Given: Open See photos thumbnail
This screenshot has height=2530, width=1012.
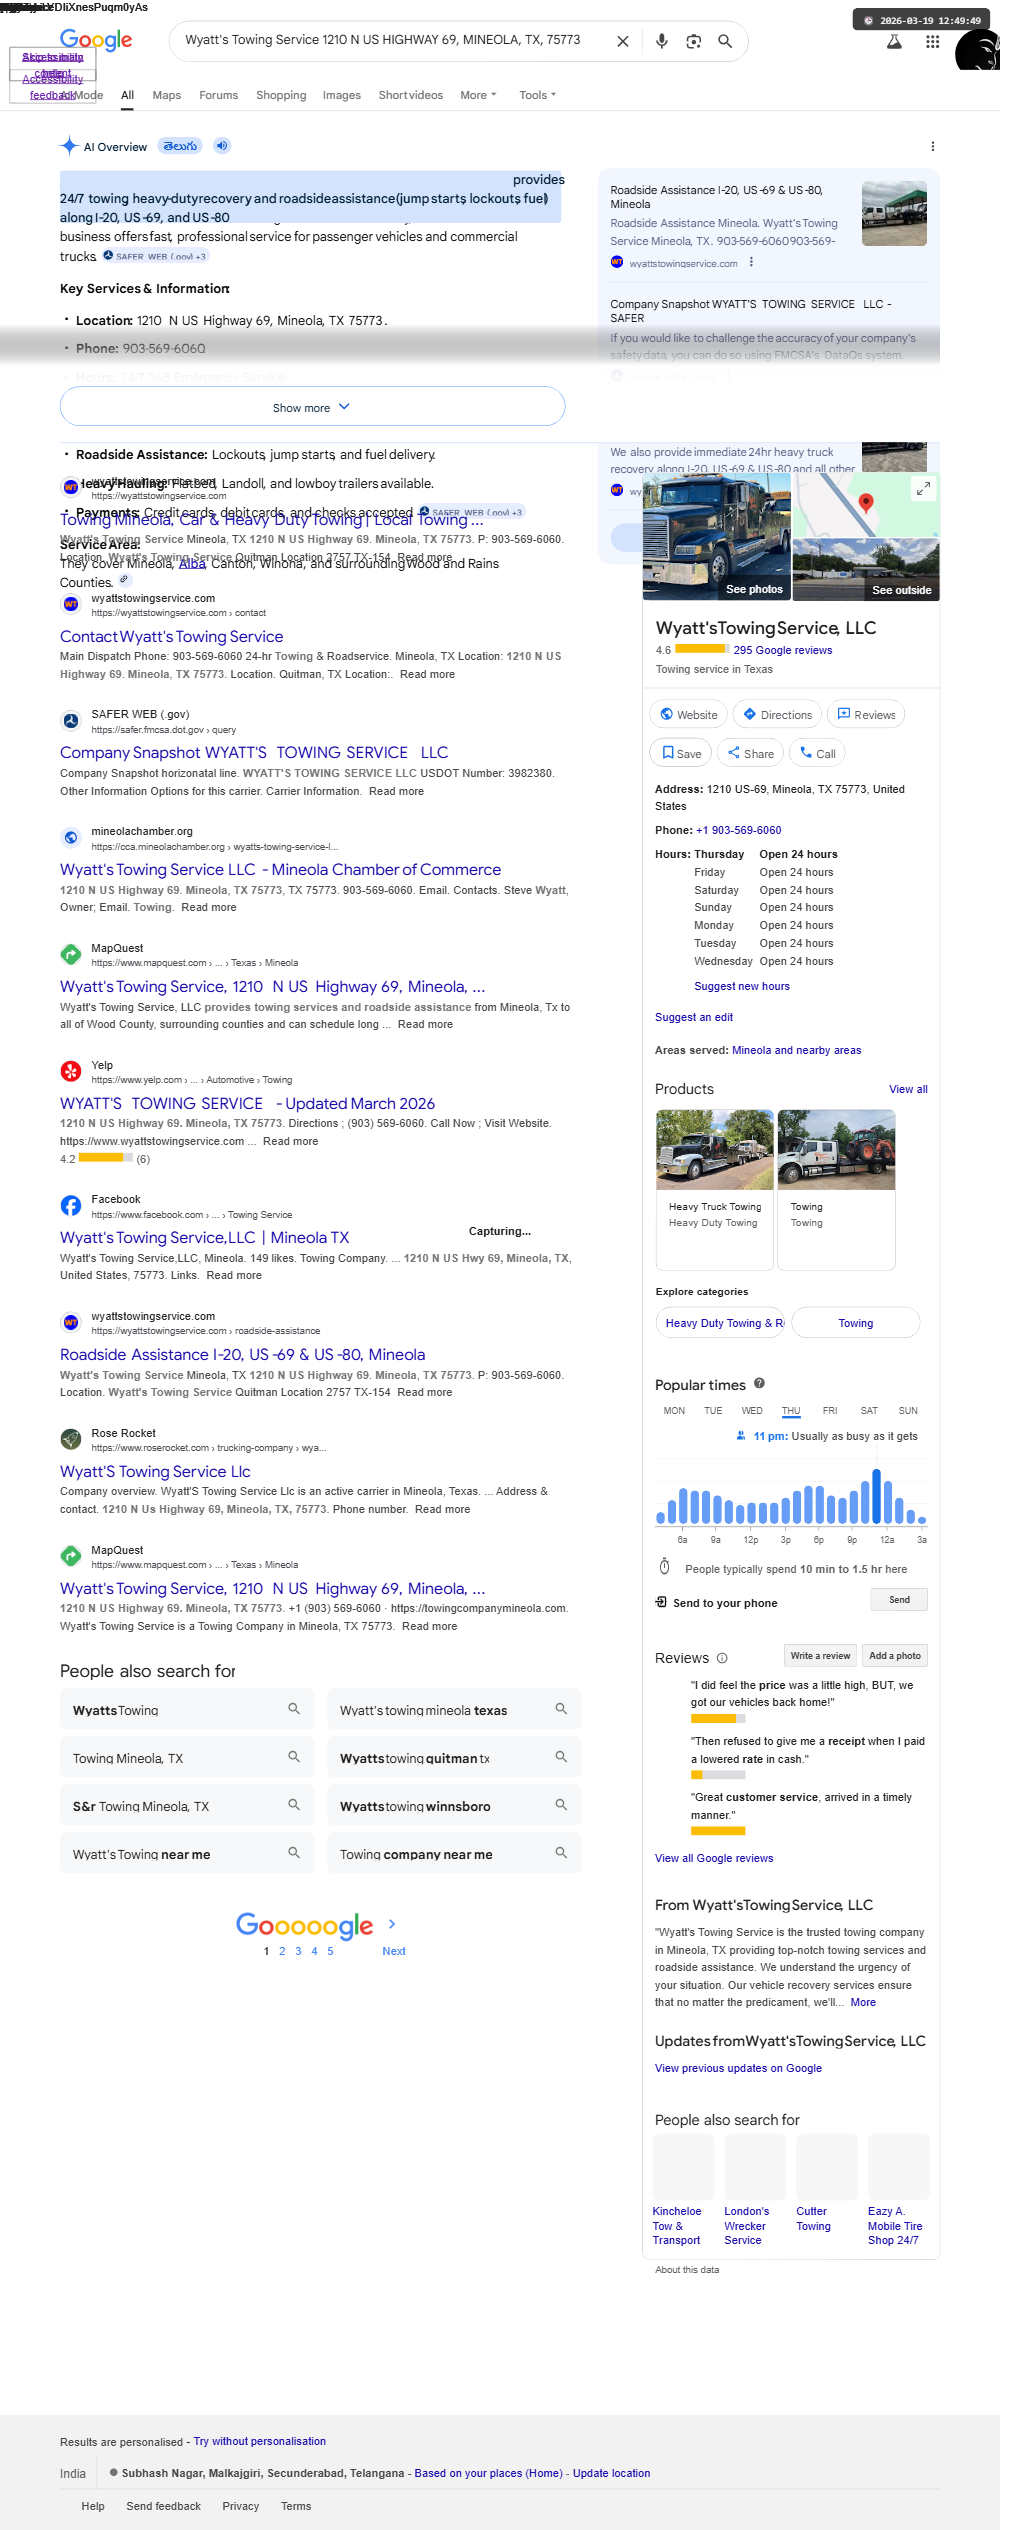Looking at the screenshot, I should pos(716,537).
